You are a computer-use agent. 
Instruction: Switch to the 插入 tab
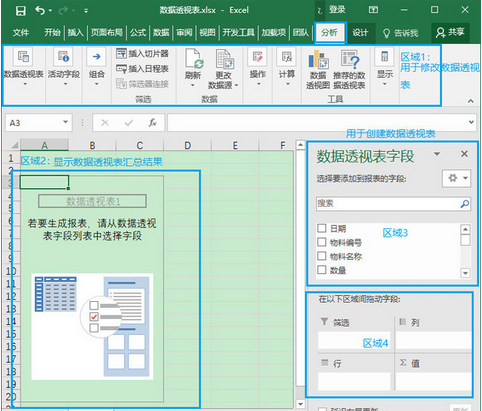pos(75,32)
